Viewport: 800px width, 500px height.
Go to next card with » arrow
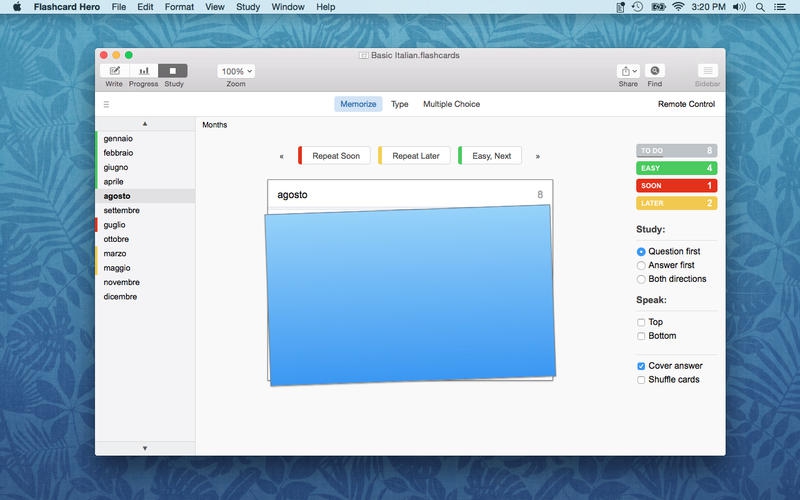coord(538,156)
